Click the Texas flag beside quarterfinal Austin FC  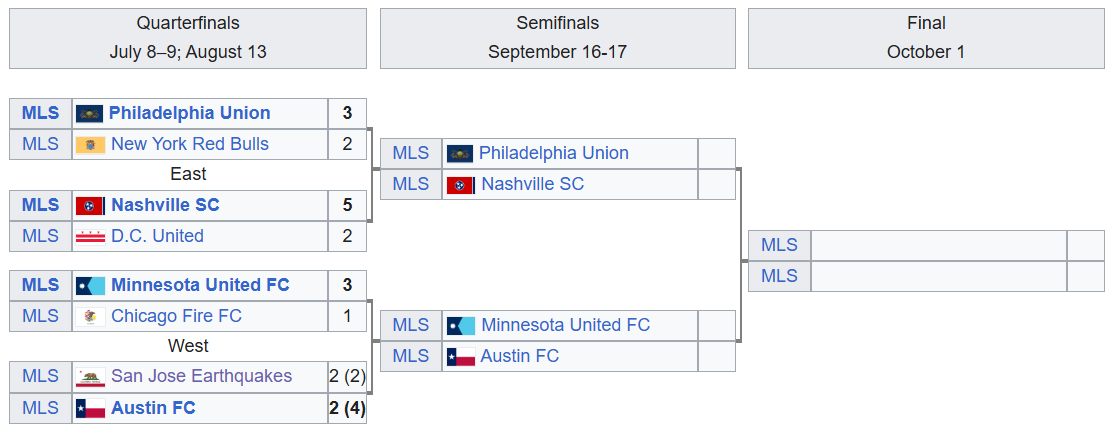pyautogui.click(x=90, y=408)
